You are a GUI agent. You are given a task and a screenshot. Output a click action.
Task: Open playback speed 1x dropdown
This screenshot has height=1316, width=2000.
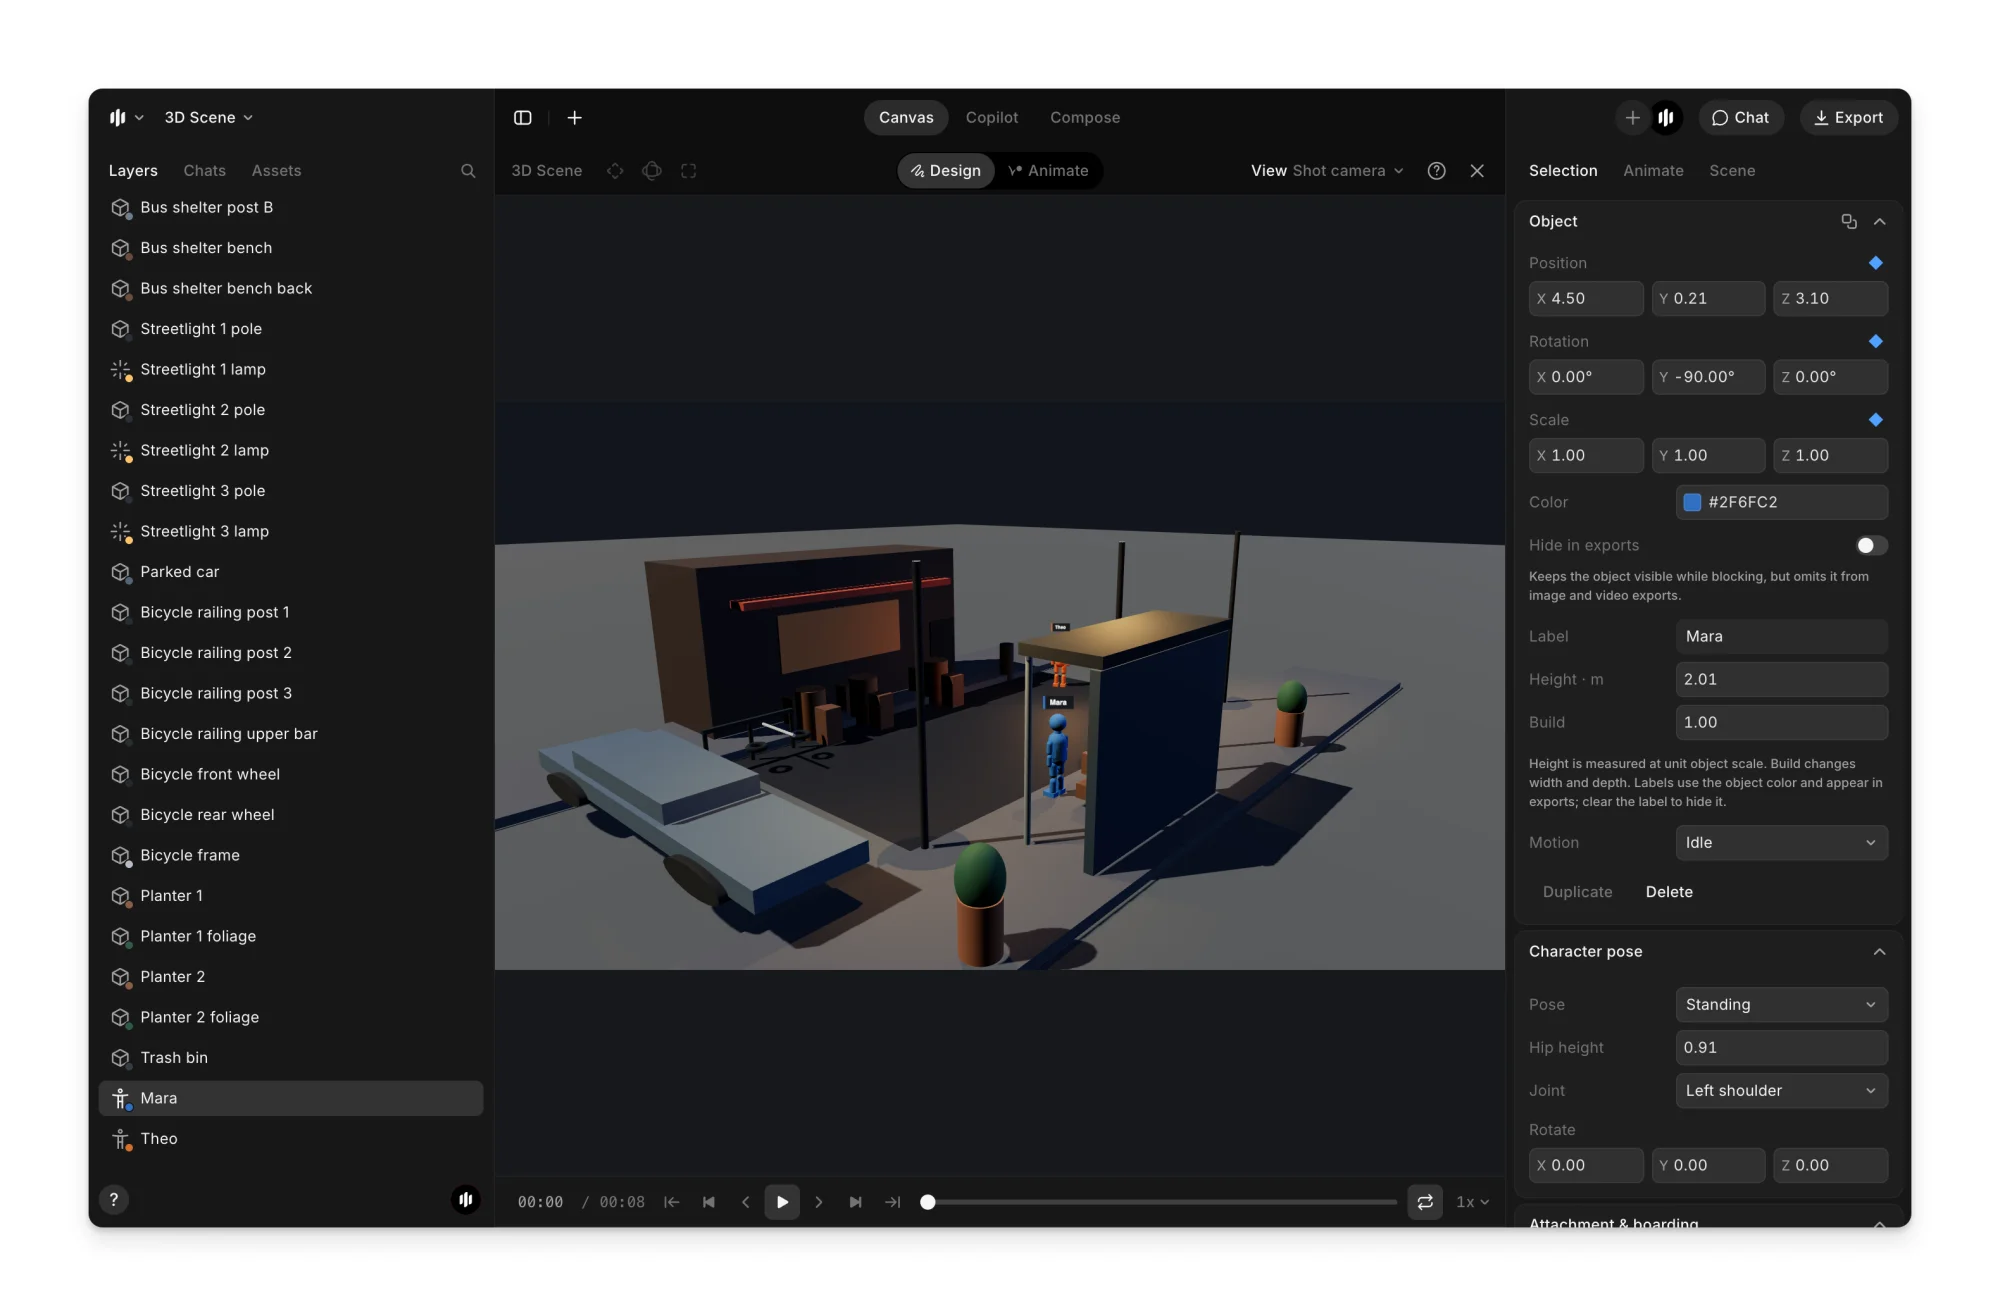[x=1472, y=1202]
